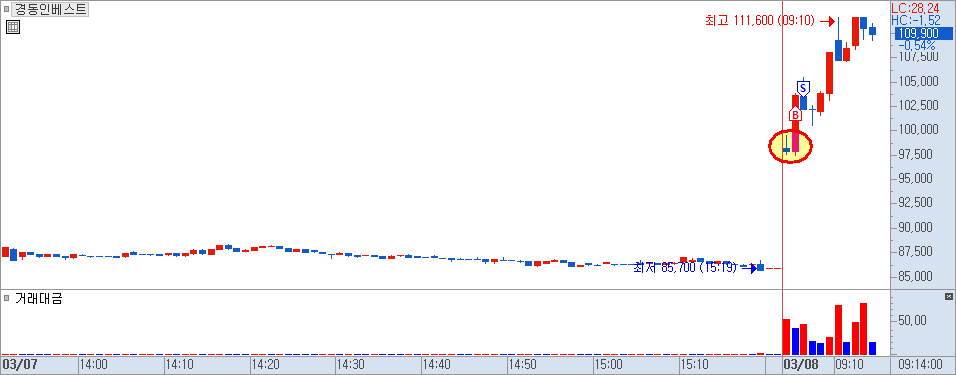Click the small square beside 거래대금

[6, 298]
